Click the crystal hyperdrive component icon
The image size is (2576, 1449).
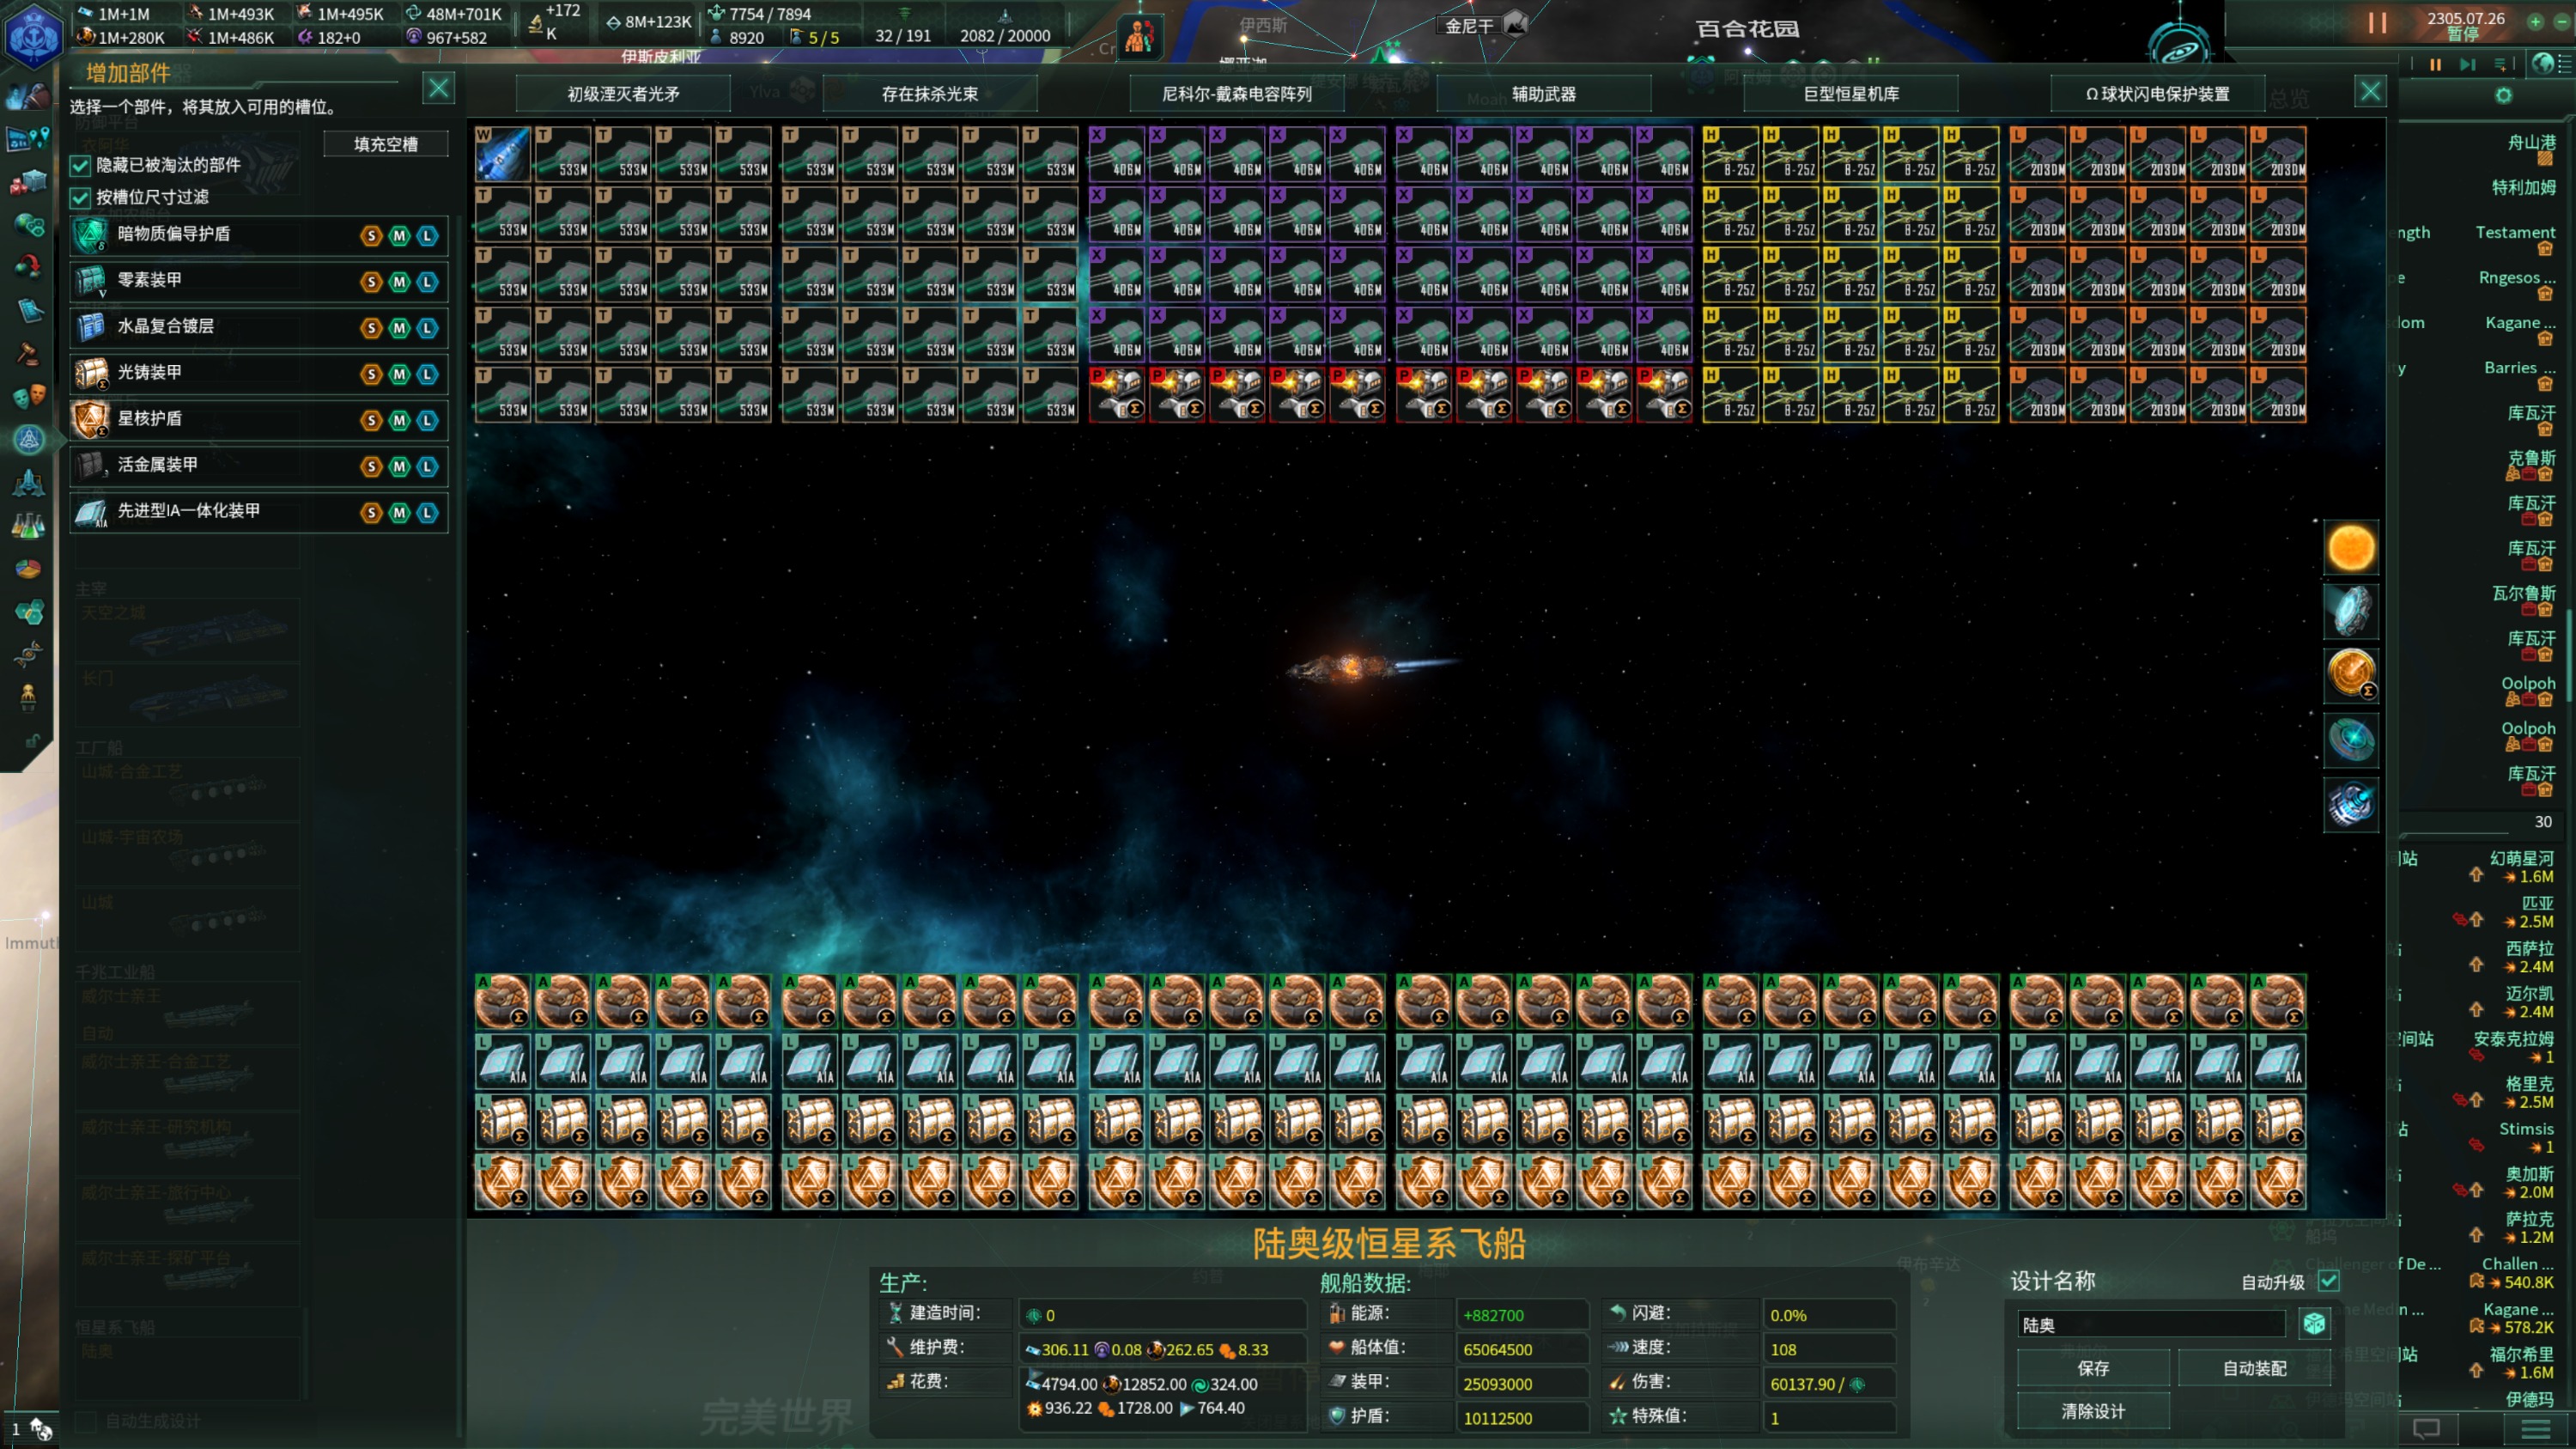pyautogui.click(x=2350, y=610)
